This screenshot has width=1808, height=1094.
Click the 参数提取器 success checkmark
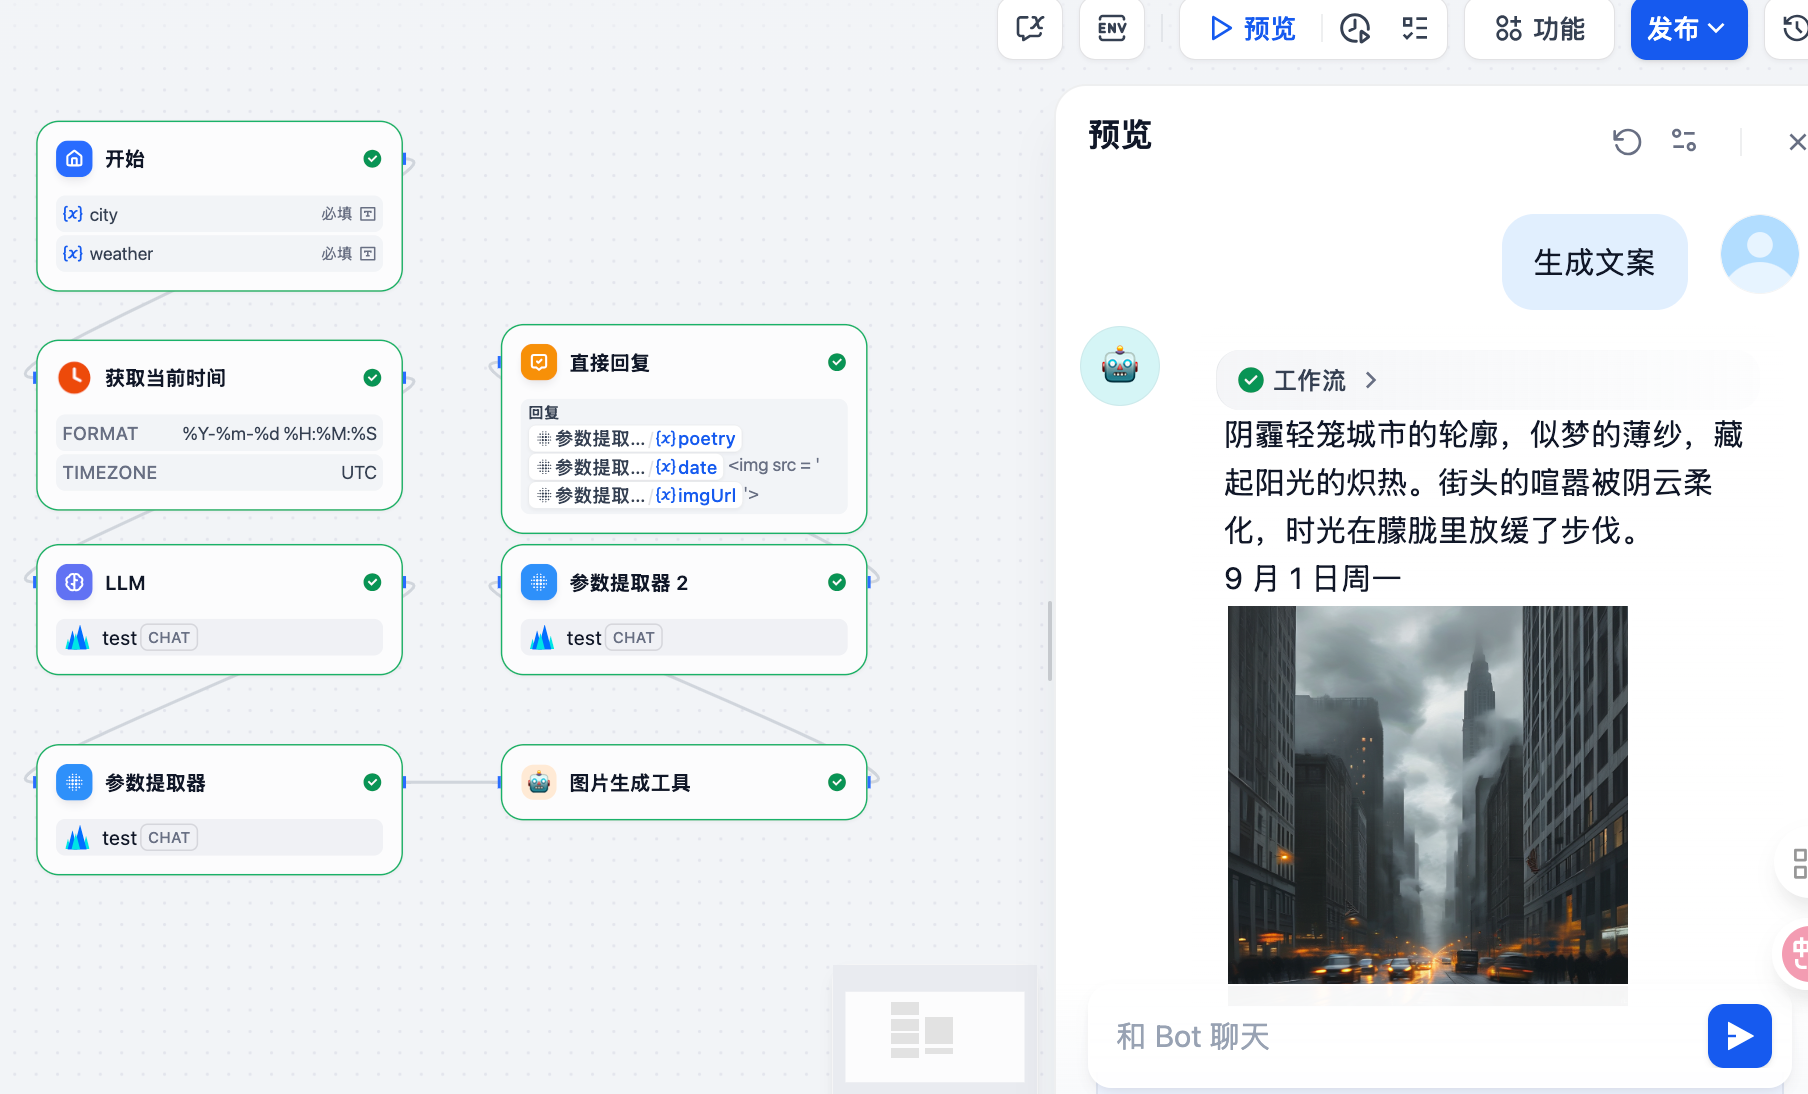pos(372,783)
